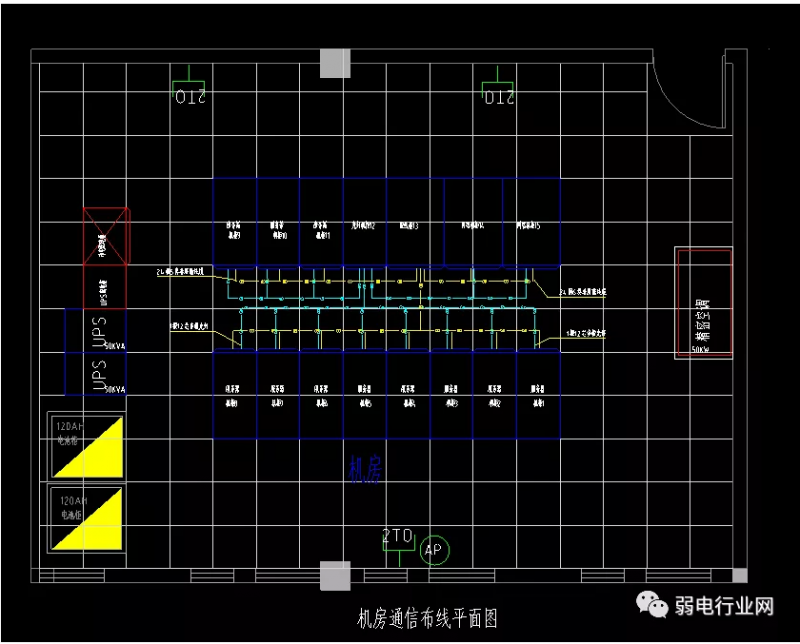Select the red UPS distribution cabinet box

point(106,287)
